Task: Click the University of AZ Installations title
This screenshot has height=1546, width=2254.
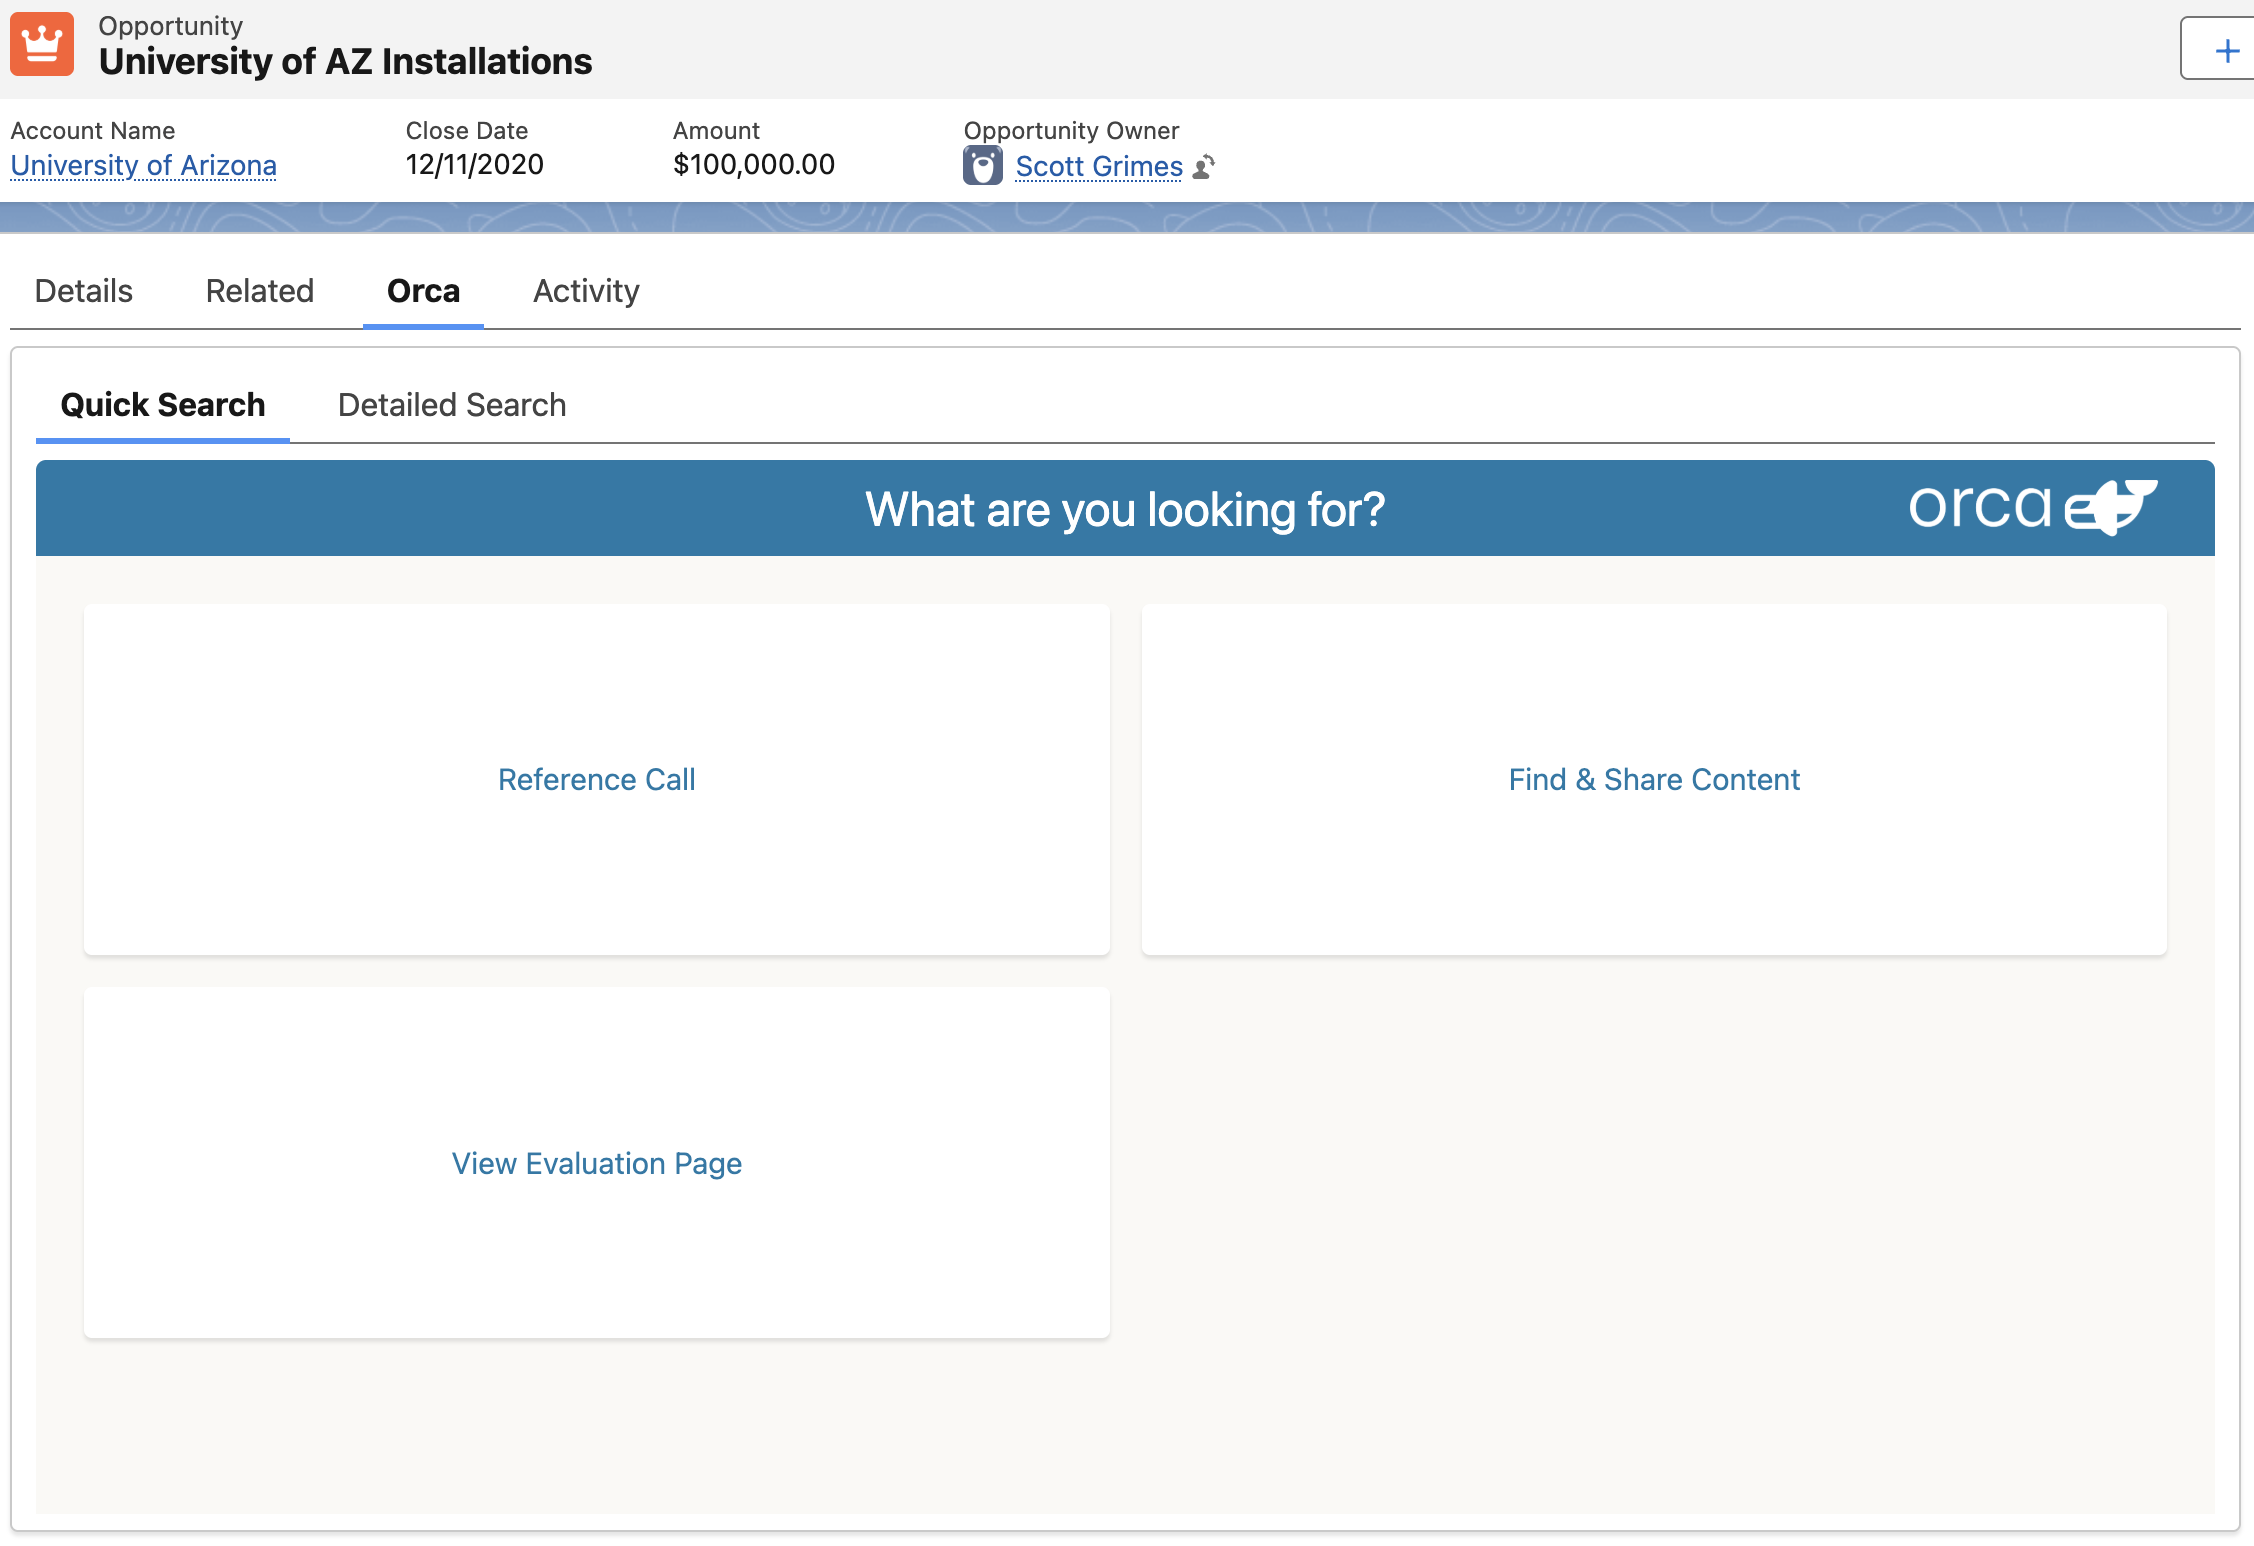Action: pos(345,62)
